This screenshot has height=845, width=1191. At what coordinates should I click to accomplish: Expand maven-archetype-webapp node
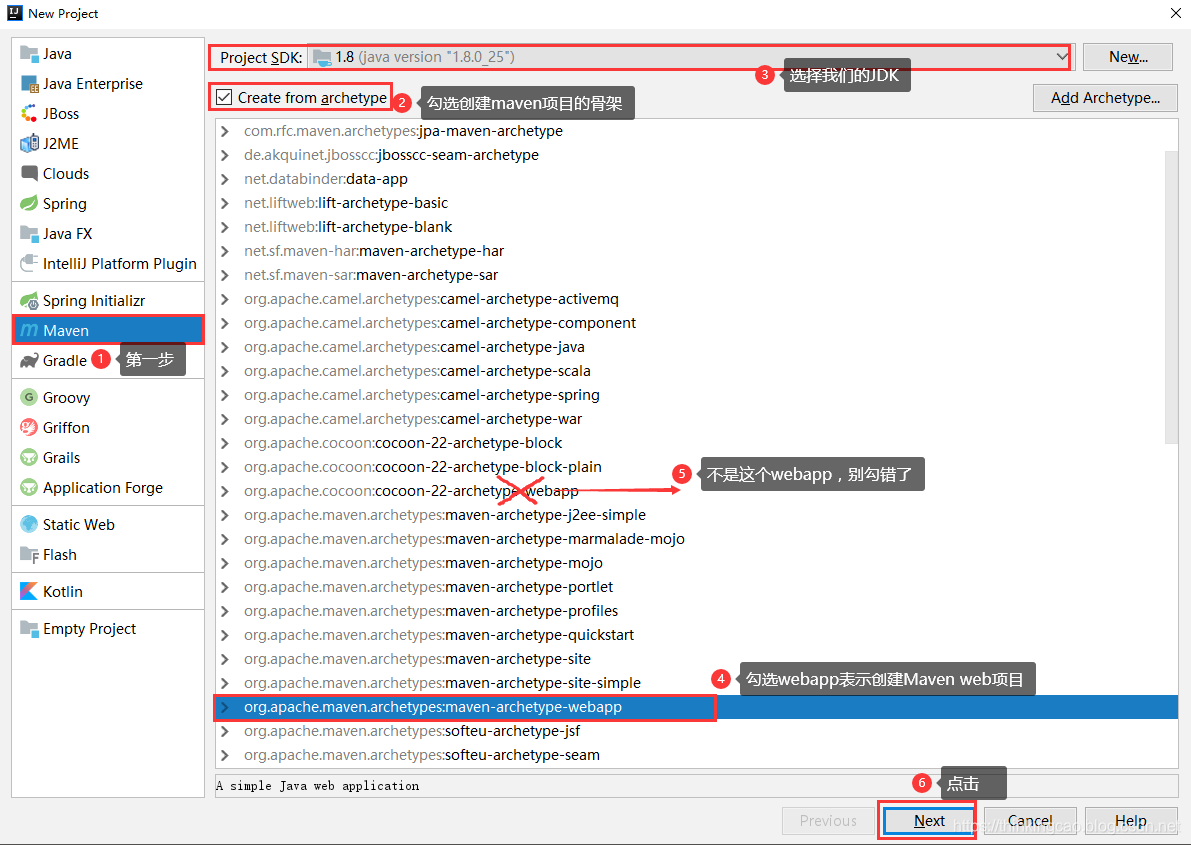click(x=225, y=707)
